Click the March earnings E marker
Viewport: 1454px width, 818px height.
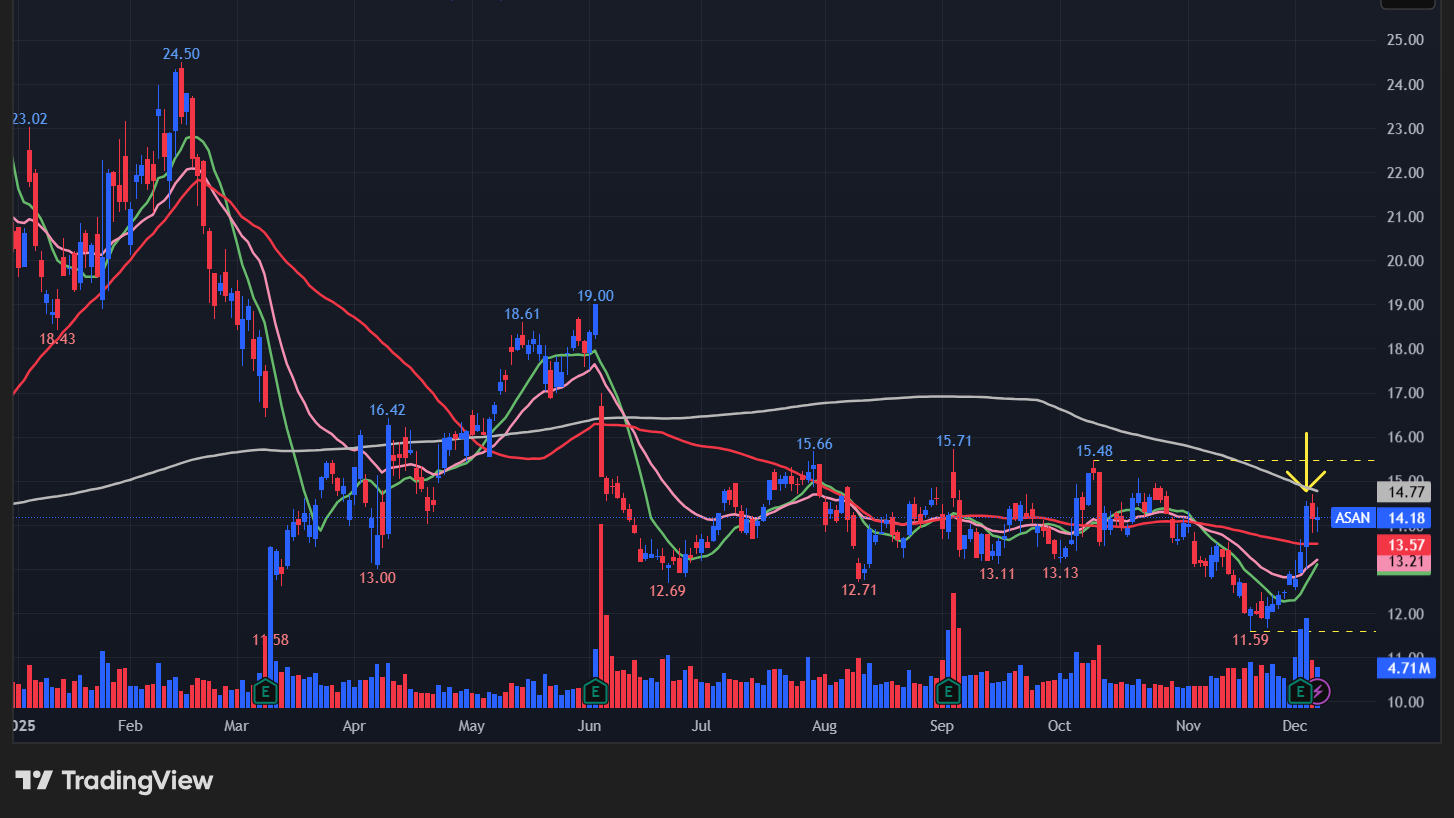pyautogui.click(x=265, y=691)
